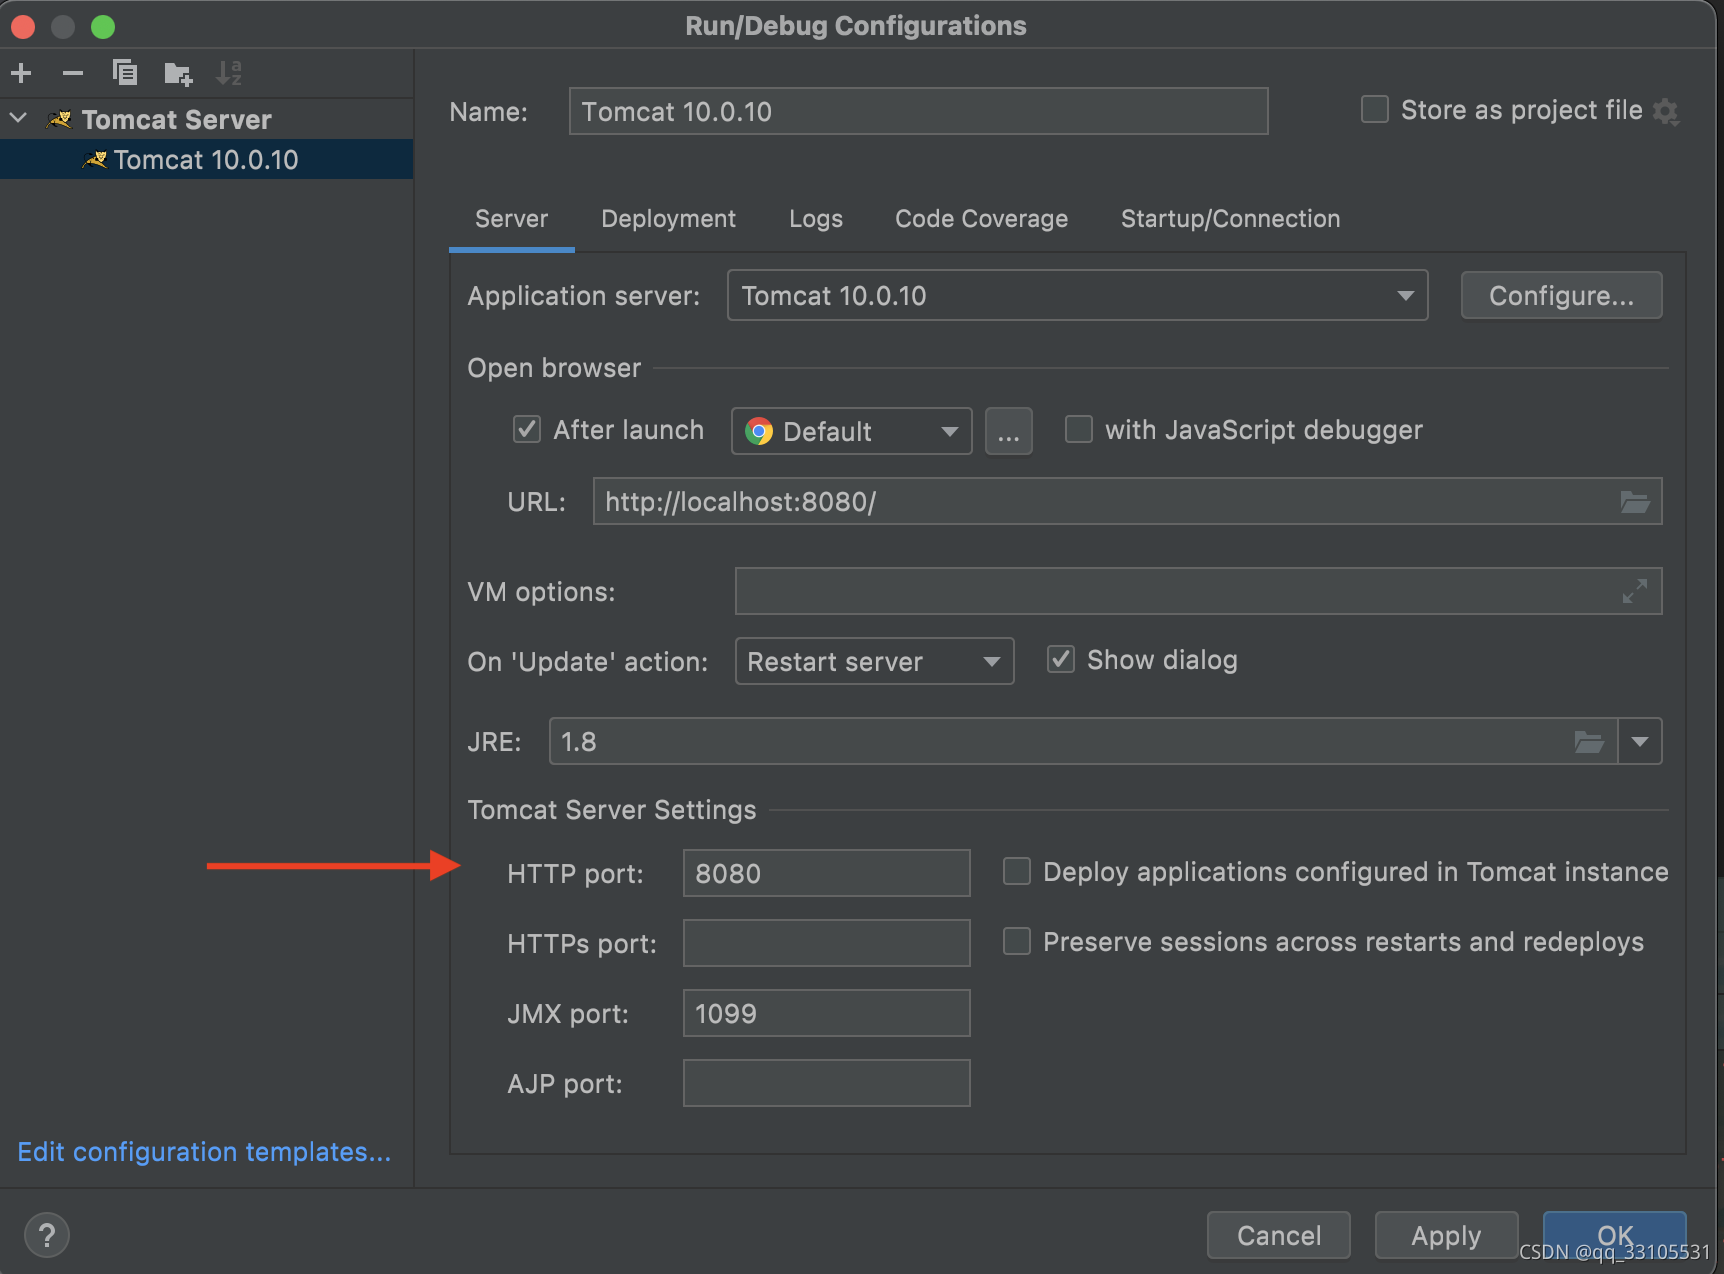Click the gear icon beside Store as project file
This screenshot has height=1274, width=1724.
pos(1665,111)
